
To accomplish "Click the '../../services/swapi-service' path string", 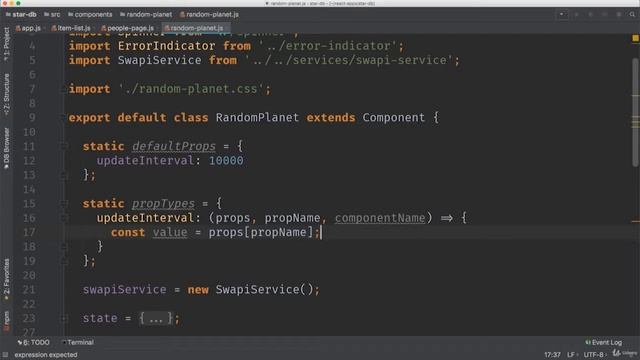I will (348, 60).
